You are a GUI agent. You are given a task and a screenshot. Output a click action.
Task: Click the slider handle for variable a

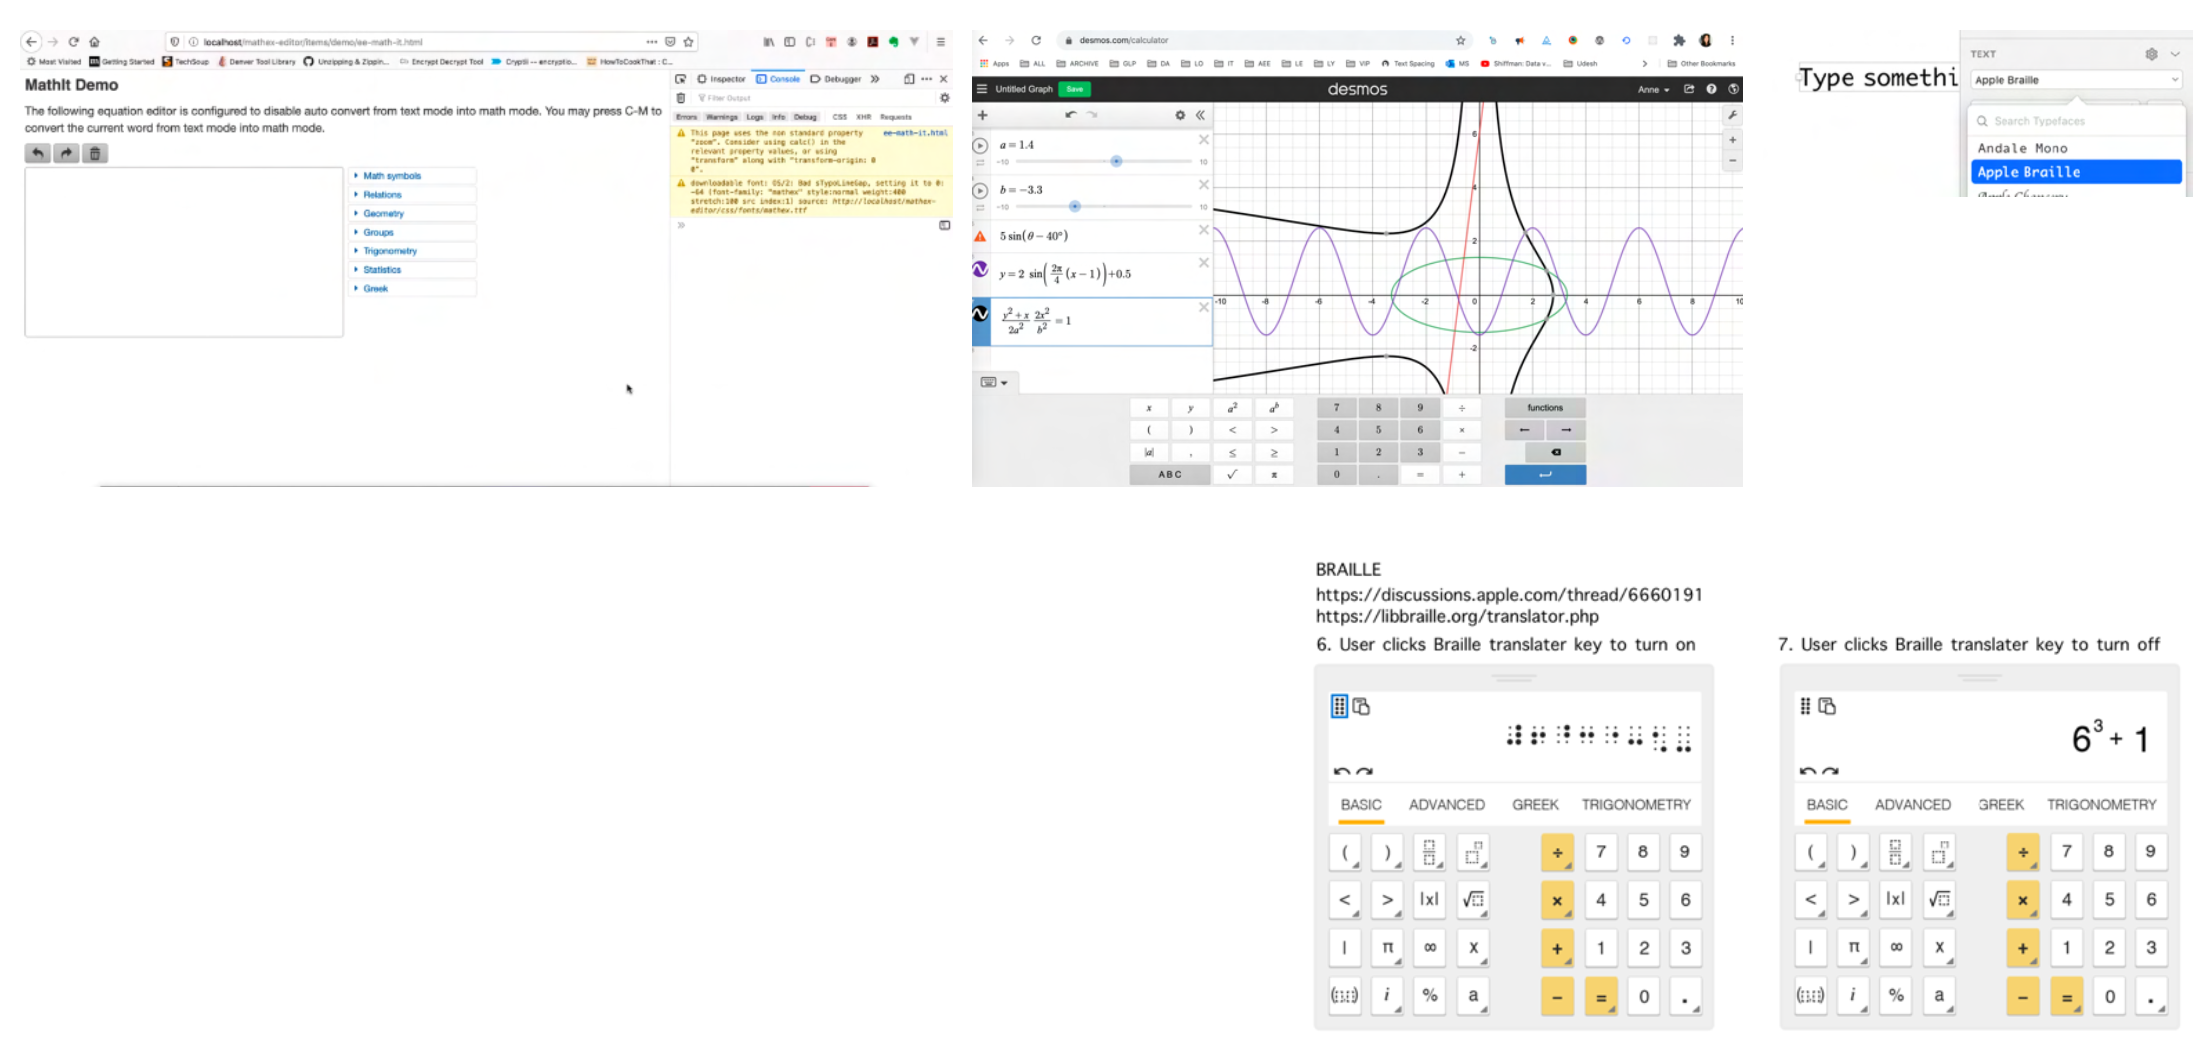[1116, 161]
